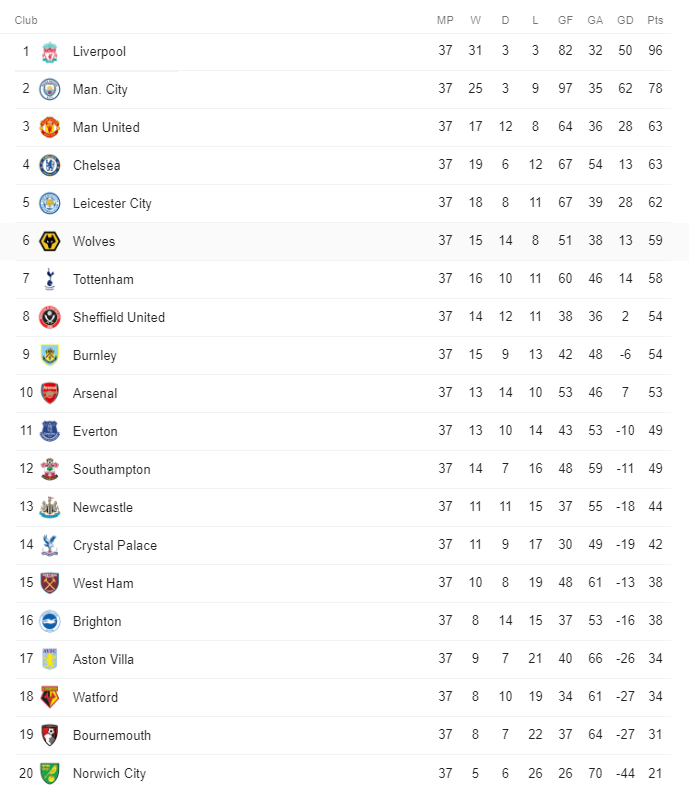The image size is (689, 791).
Task: Open the Leicester City team link
Action: [x=112, y=203]
